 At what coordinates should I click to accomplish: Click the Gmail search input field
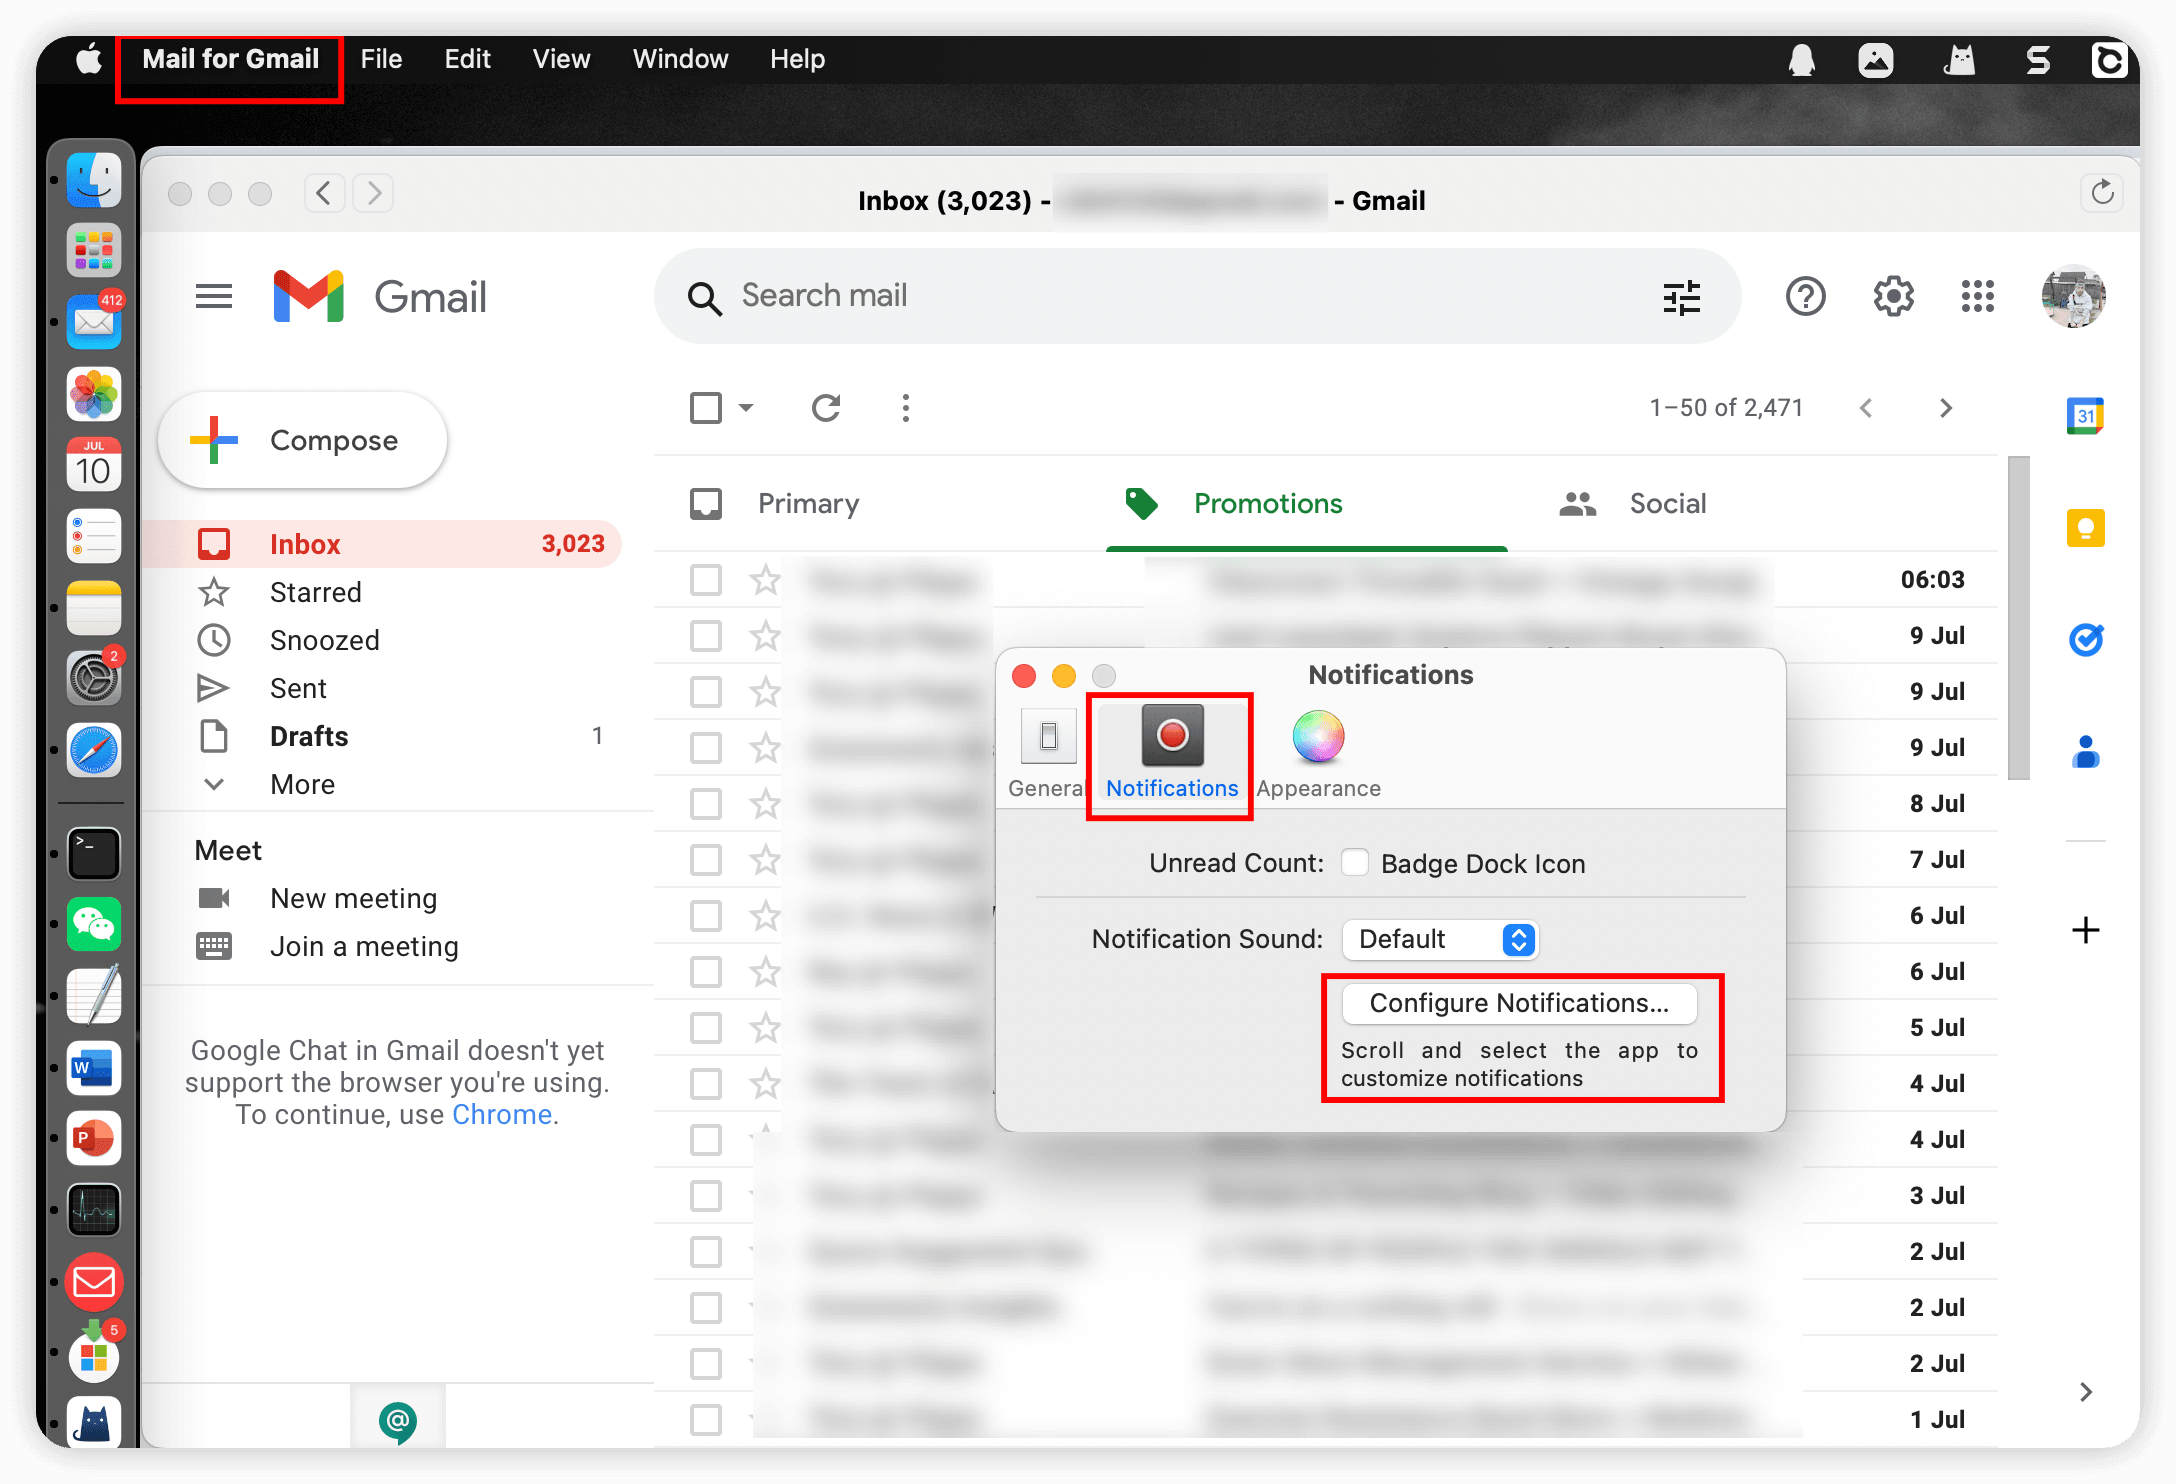coord(1182,296)
